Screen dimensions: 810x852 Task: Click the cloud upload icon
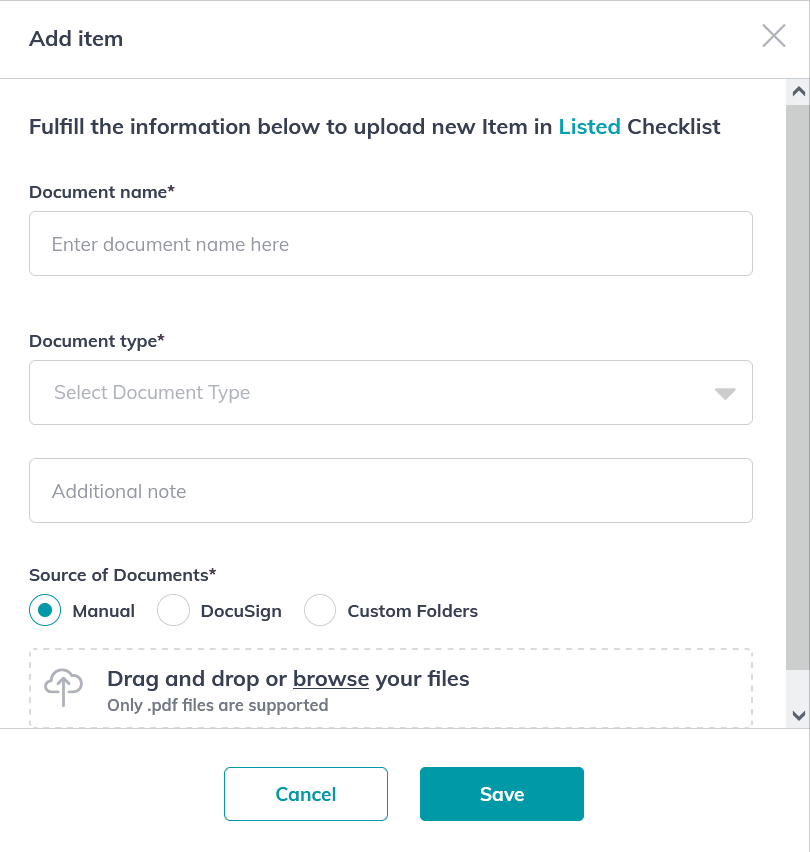pos(64,687)
